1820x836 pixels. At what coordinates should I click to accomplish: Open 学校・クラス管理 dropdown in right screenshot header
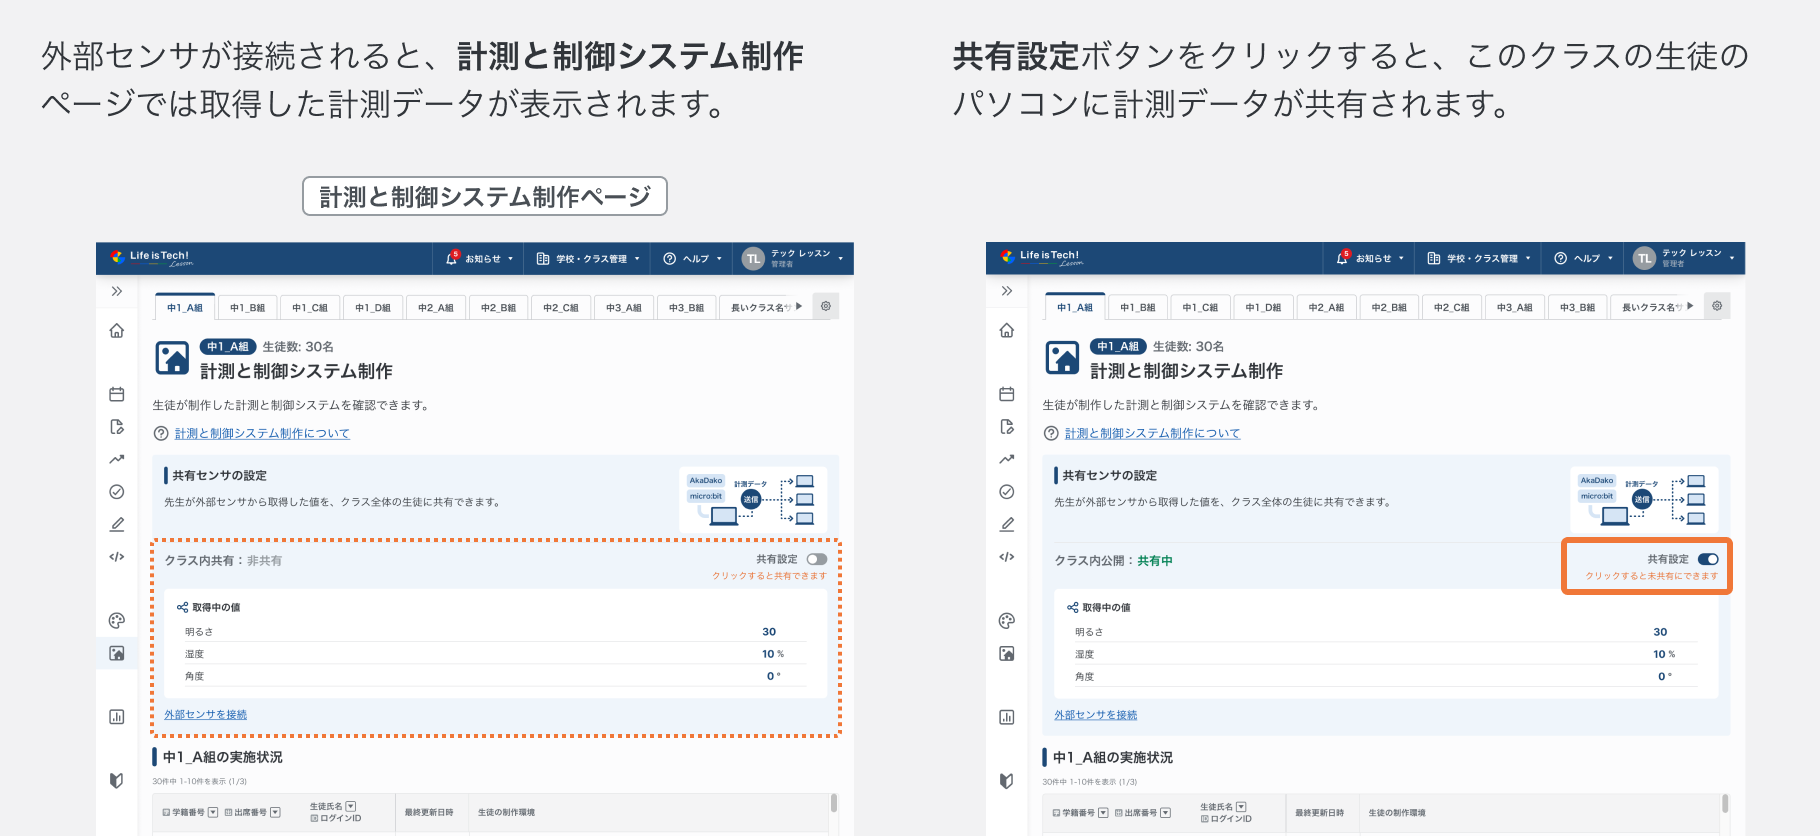click(x=1479, y=259)
